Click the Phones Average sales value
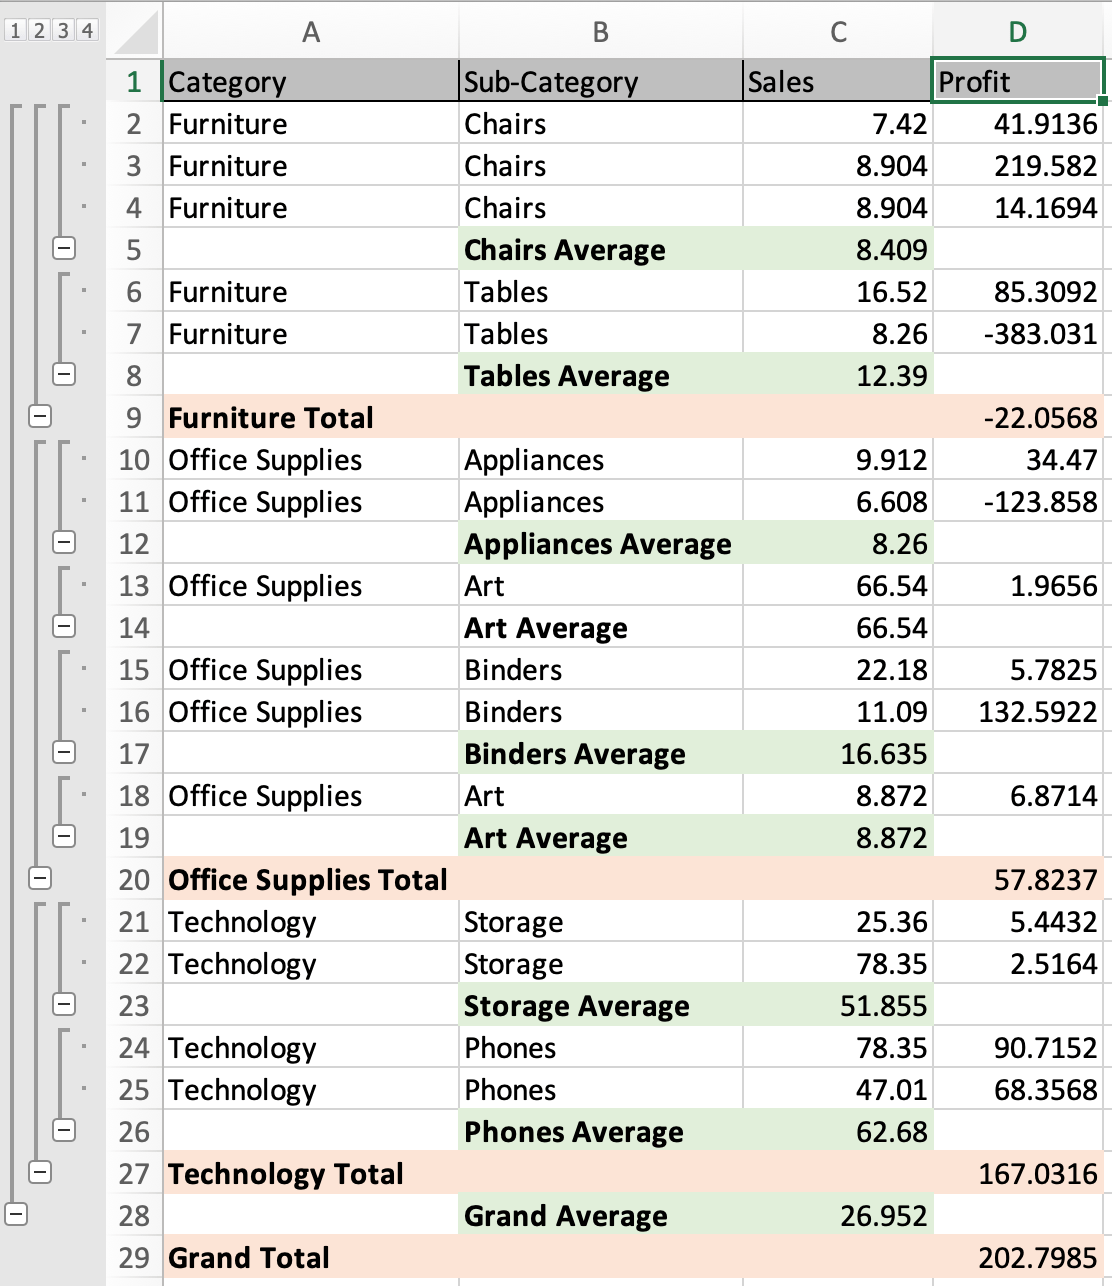 [x=837, y=1132]
